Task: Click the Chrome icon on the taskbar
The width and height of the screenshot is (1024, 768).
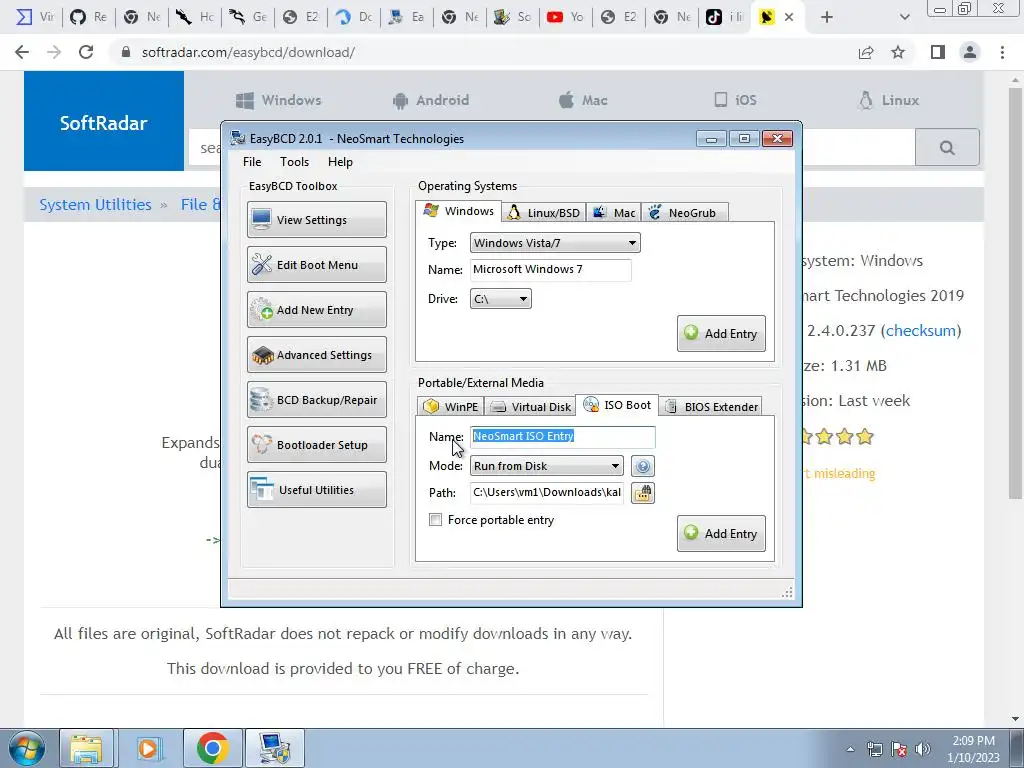Action: tap(212, 748)
